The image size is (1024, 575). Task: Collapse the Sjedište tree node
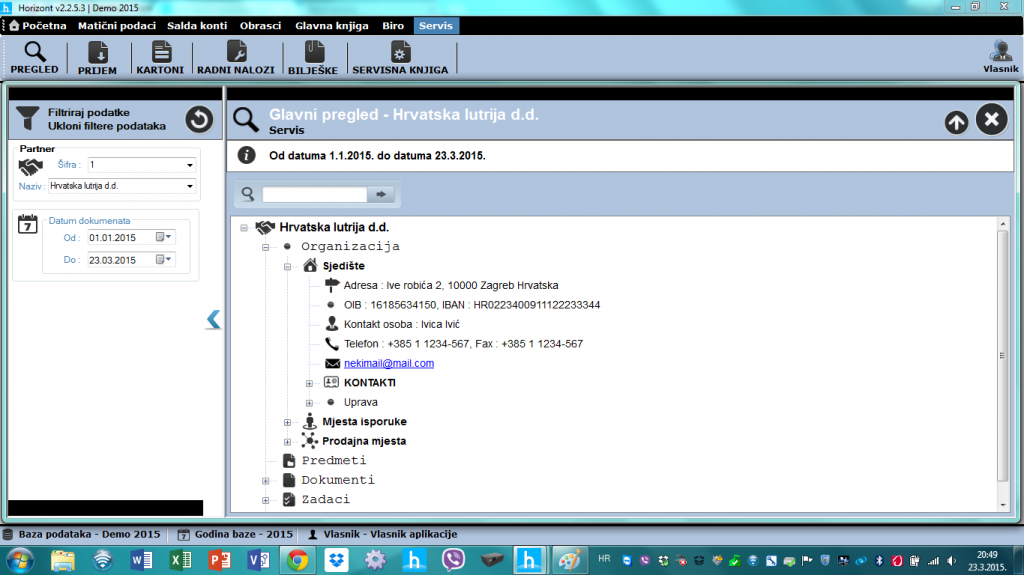click(x=287, y=267)
